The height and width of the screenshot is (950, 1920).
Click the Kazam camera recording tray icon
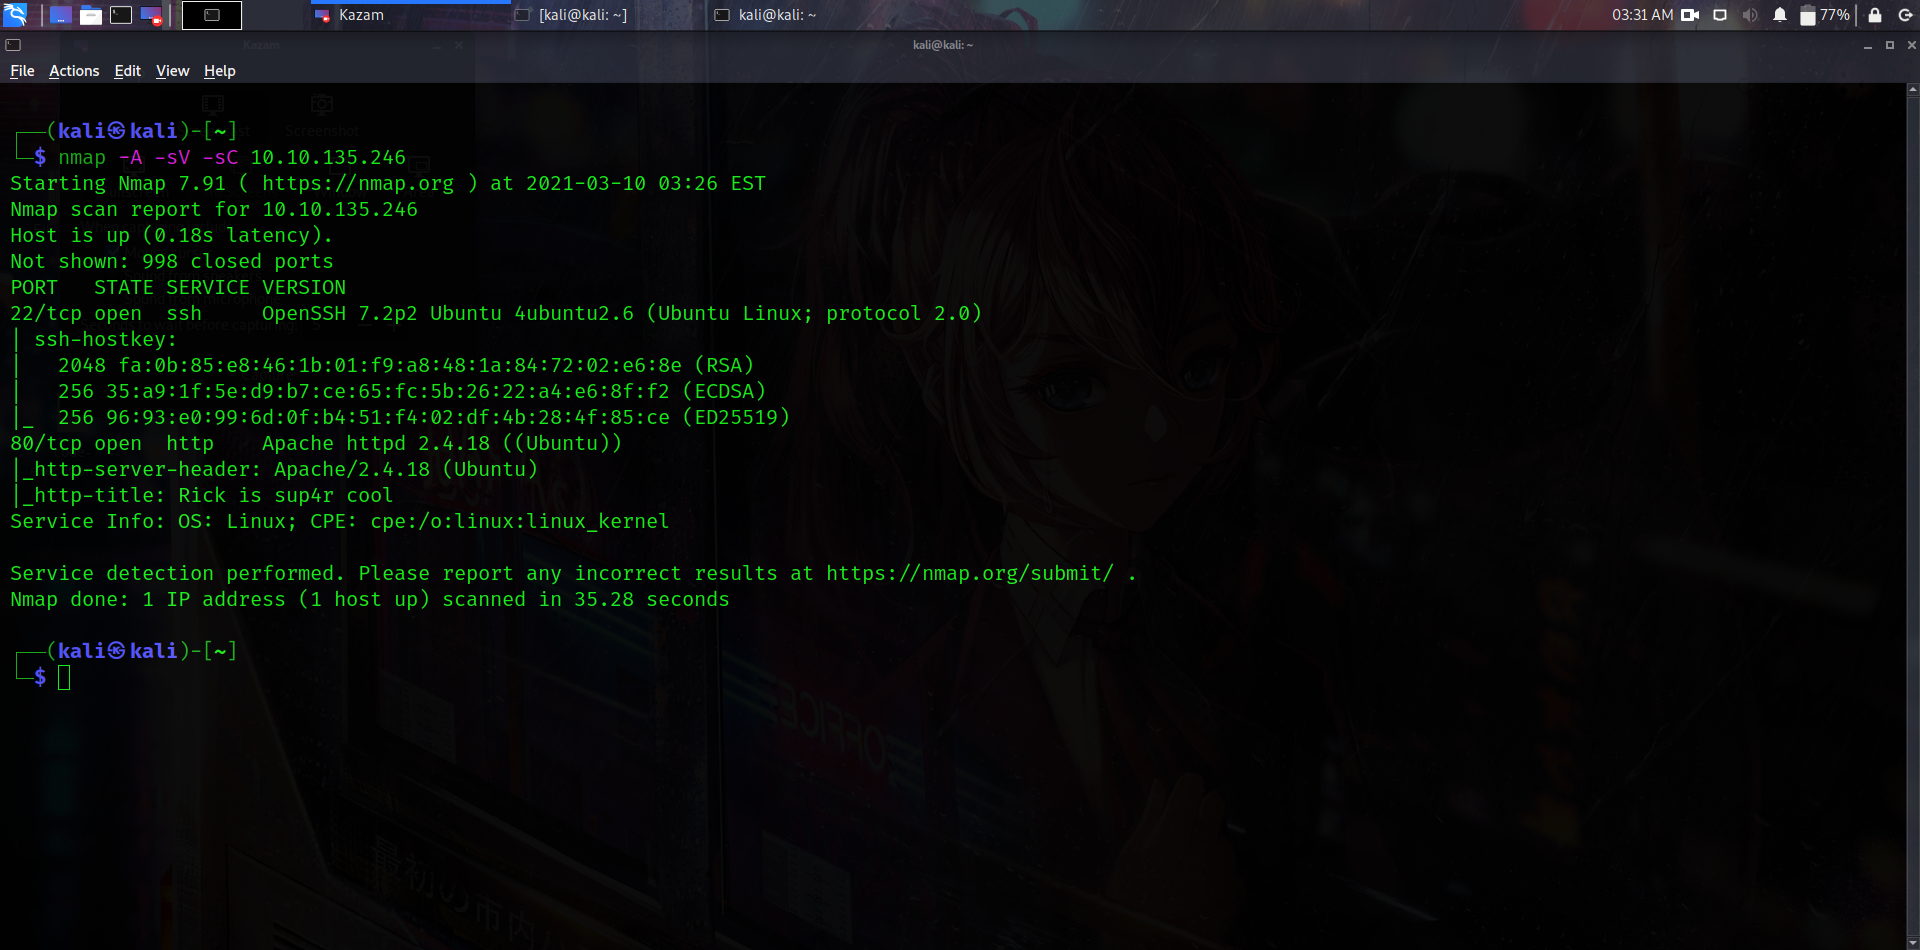(x=1690, y=15)
